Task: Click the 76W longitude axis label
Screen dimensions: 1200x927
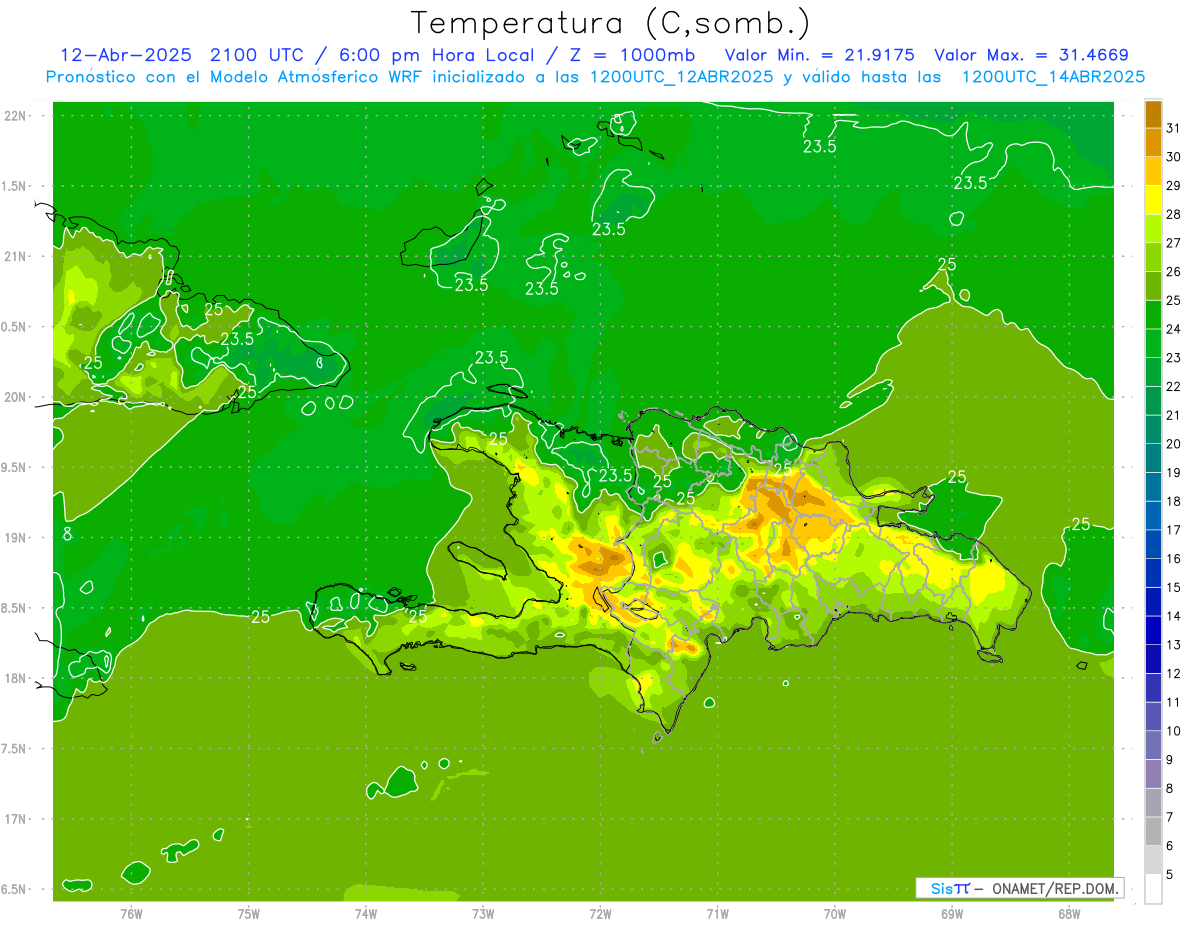Action: click(131, 914)
